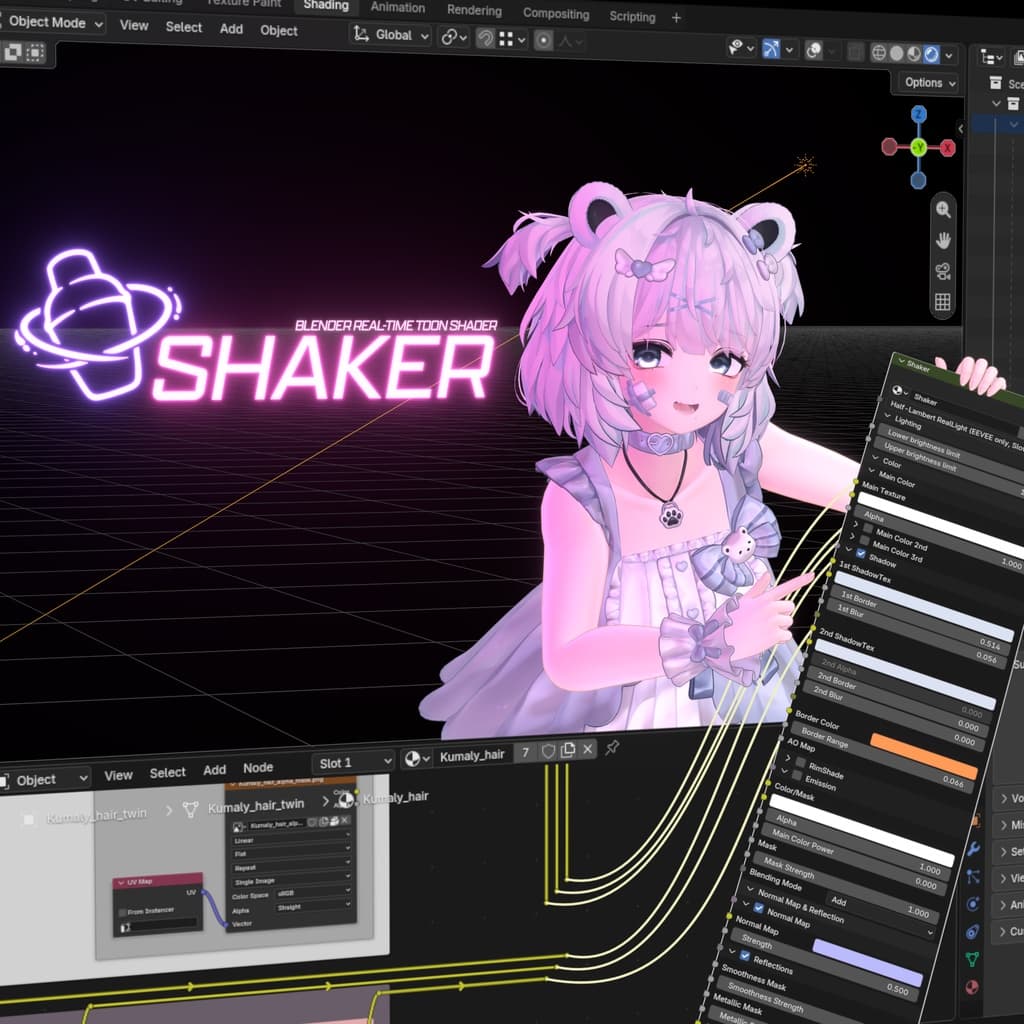
Task: Open the Options dropdown in viewport
Action: point(928,82)
